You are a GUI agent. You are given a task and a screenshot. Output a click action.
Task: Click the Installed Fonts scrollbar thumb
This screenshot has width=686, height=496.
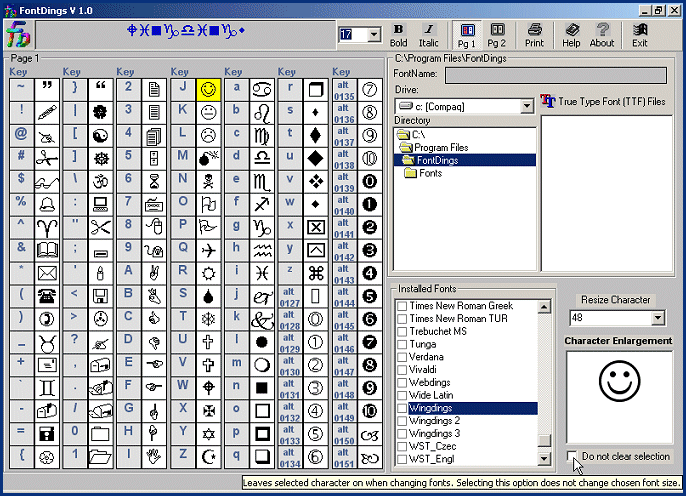[544, 440]
